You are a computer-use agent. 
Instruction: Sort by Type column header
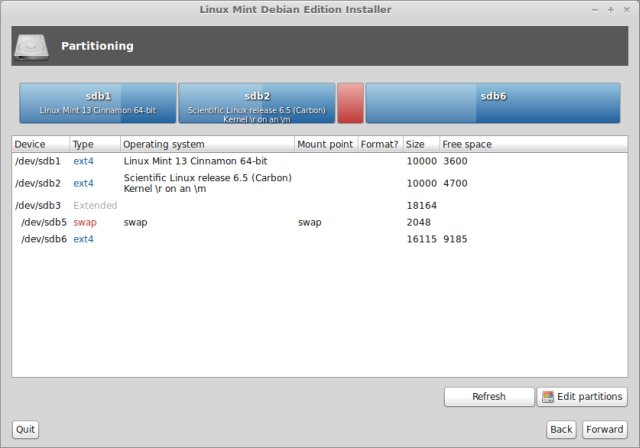(95, 144)
